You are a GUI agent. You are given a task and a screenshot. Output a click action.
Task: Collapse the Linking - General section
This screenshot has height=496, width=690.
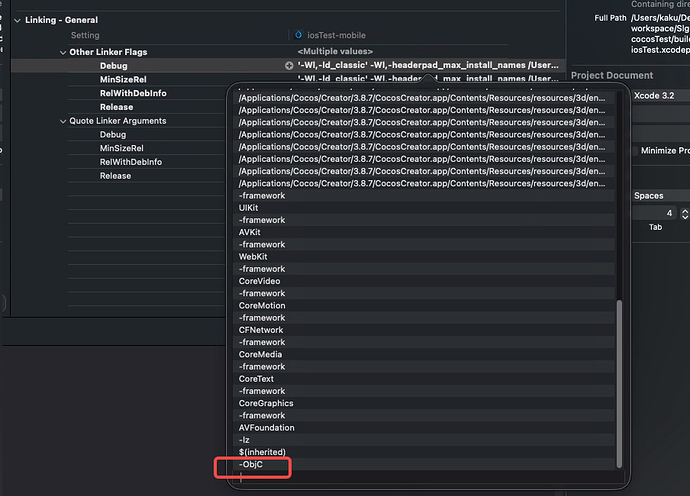coord(16,20)
